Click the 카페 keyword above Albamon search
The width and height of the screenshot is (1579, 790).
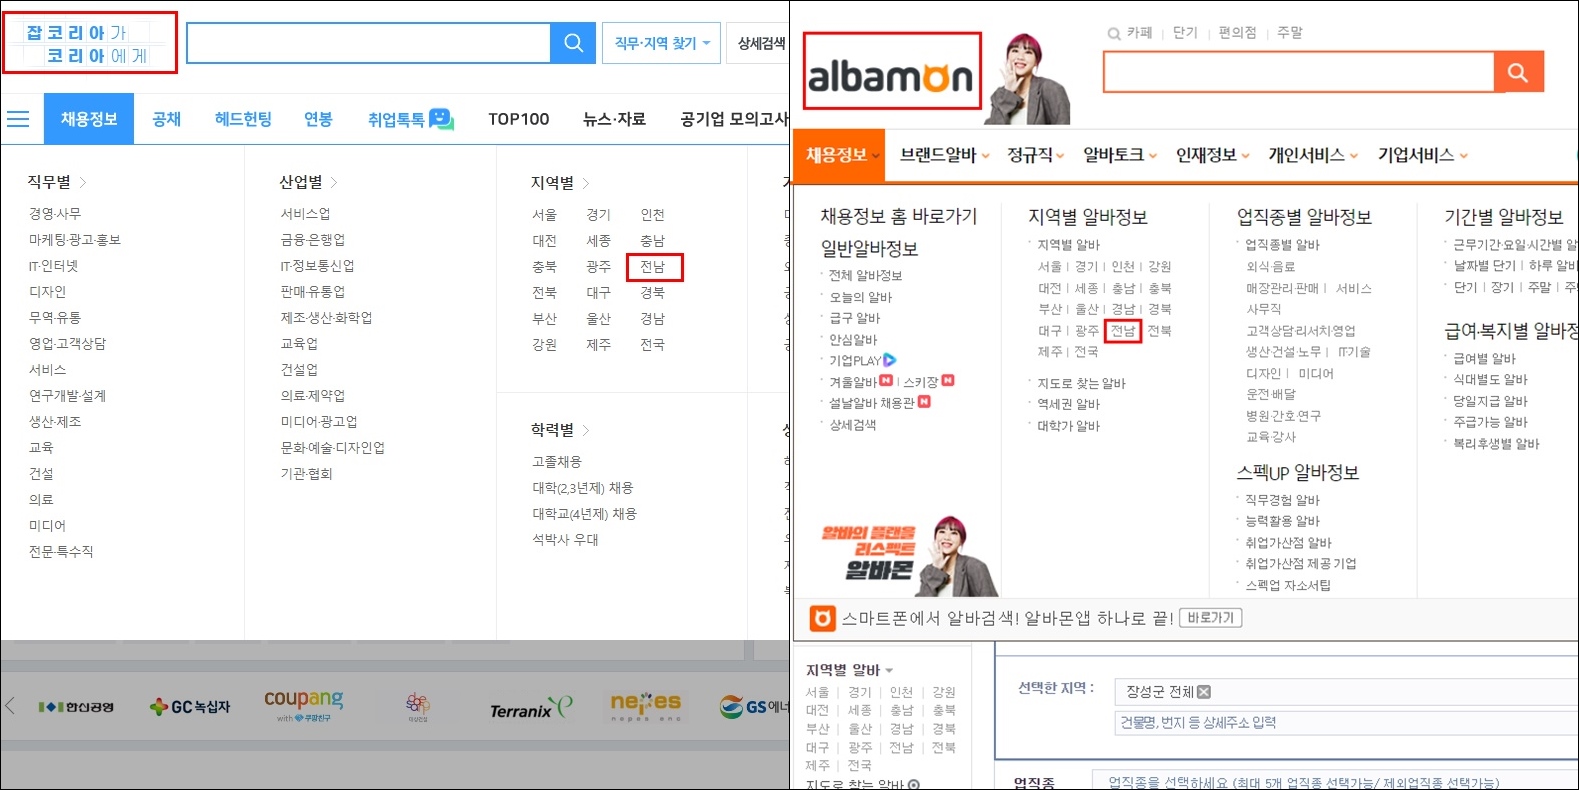(1139, 33)
